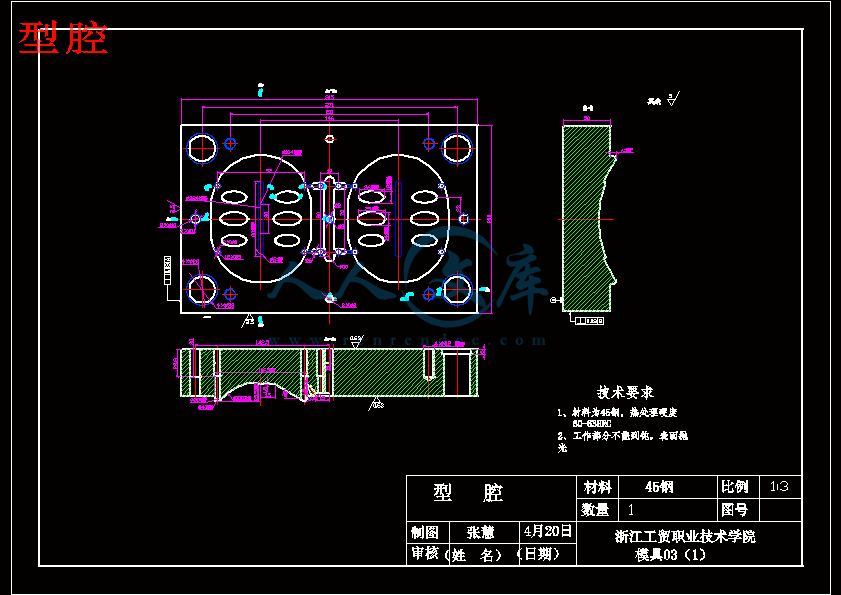This screenshot has height=595, width=841.
Task: Click the 1:3 scale value cell
Action: click(x=779, y=487)
